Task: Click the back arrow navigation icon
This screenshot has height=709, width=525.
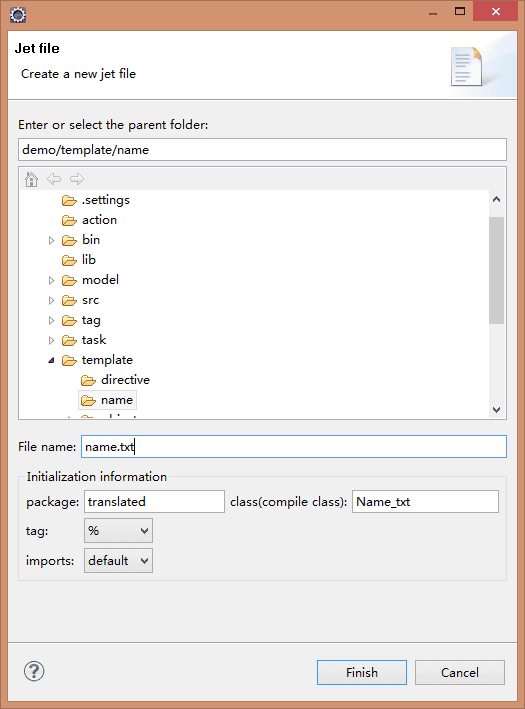Action: (54, 179)
